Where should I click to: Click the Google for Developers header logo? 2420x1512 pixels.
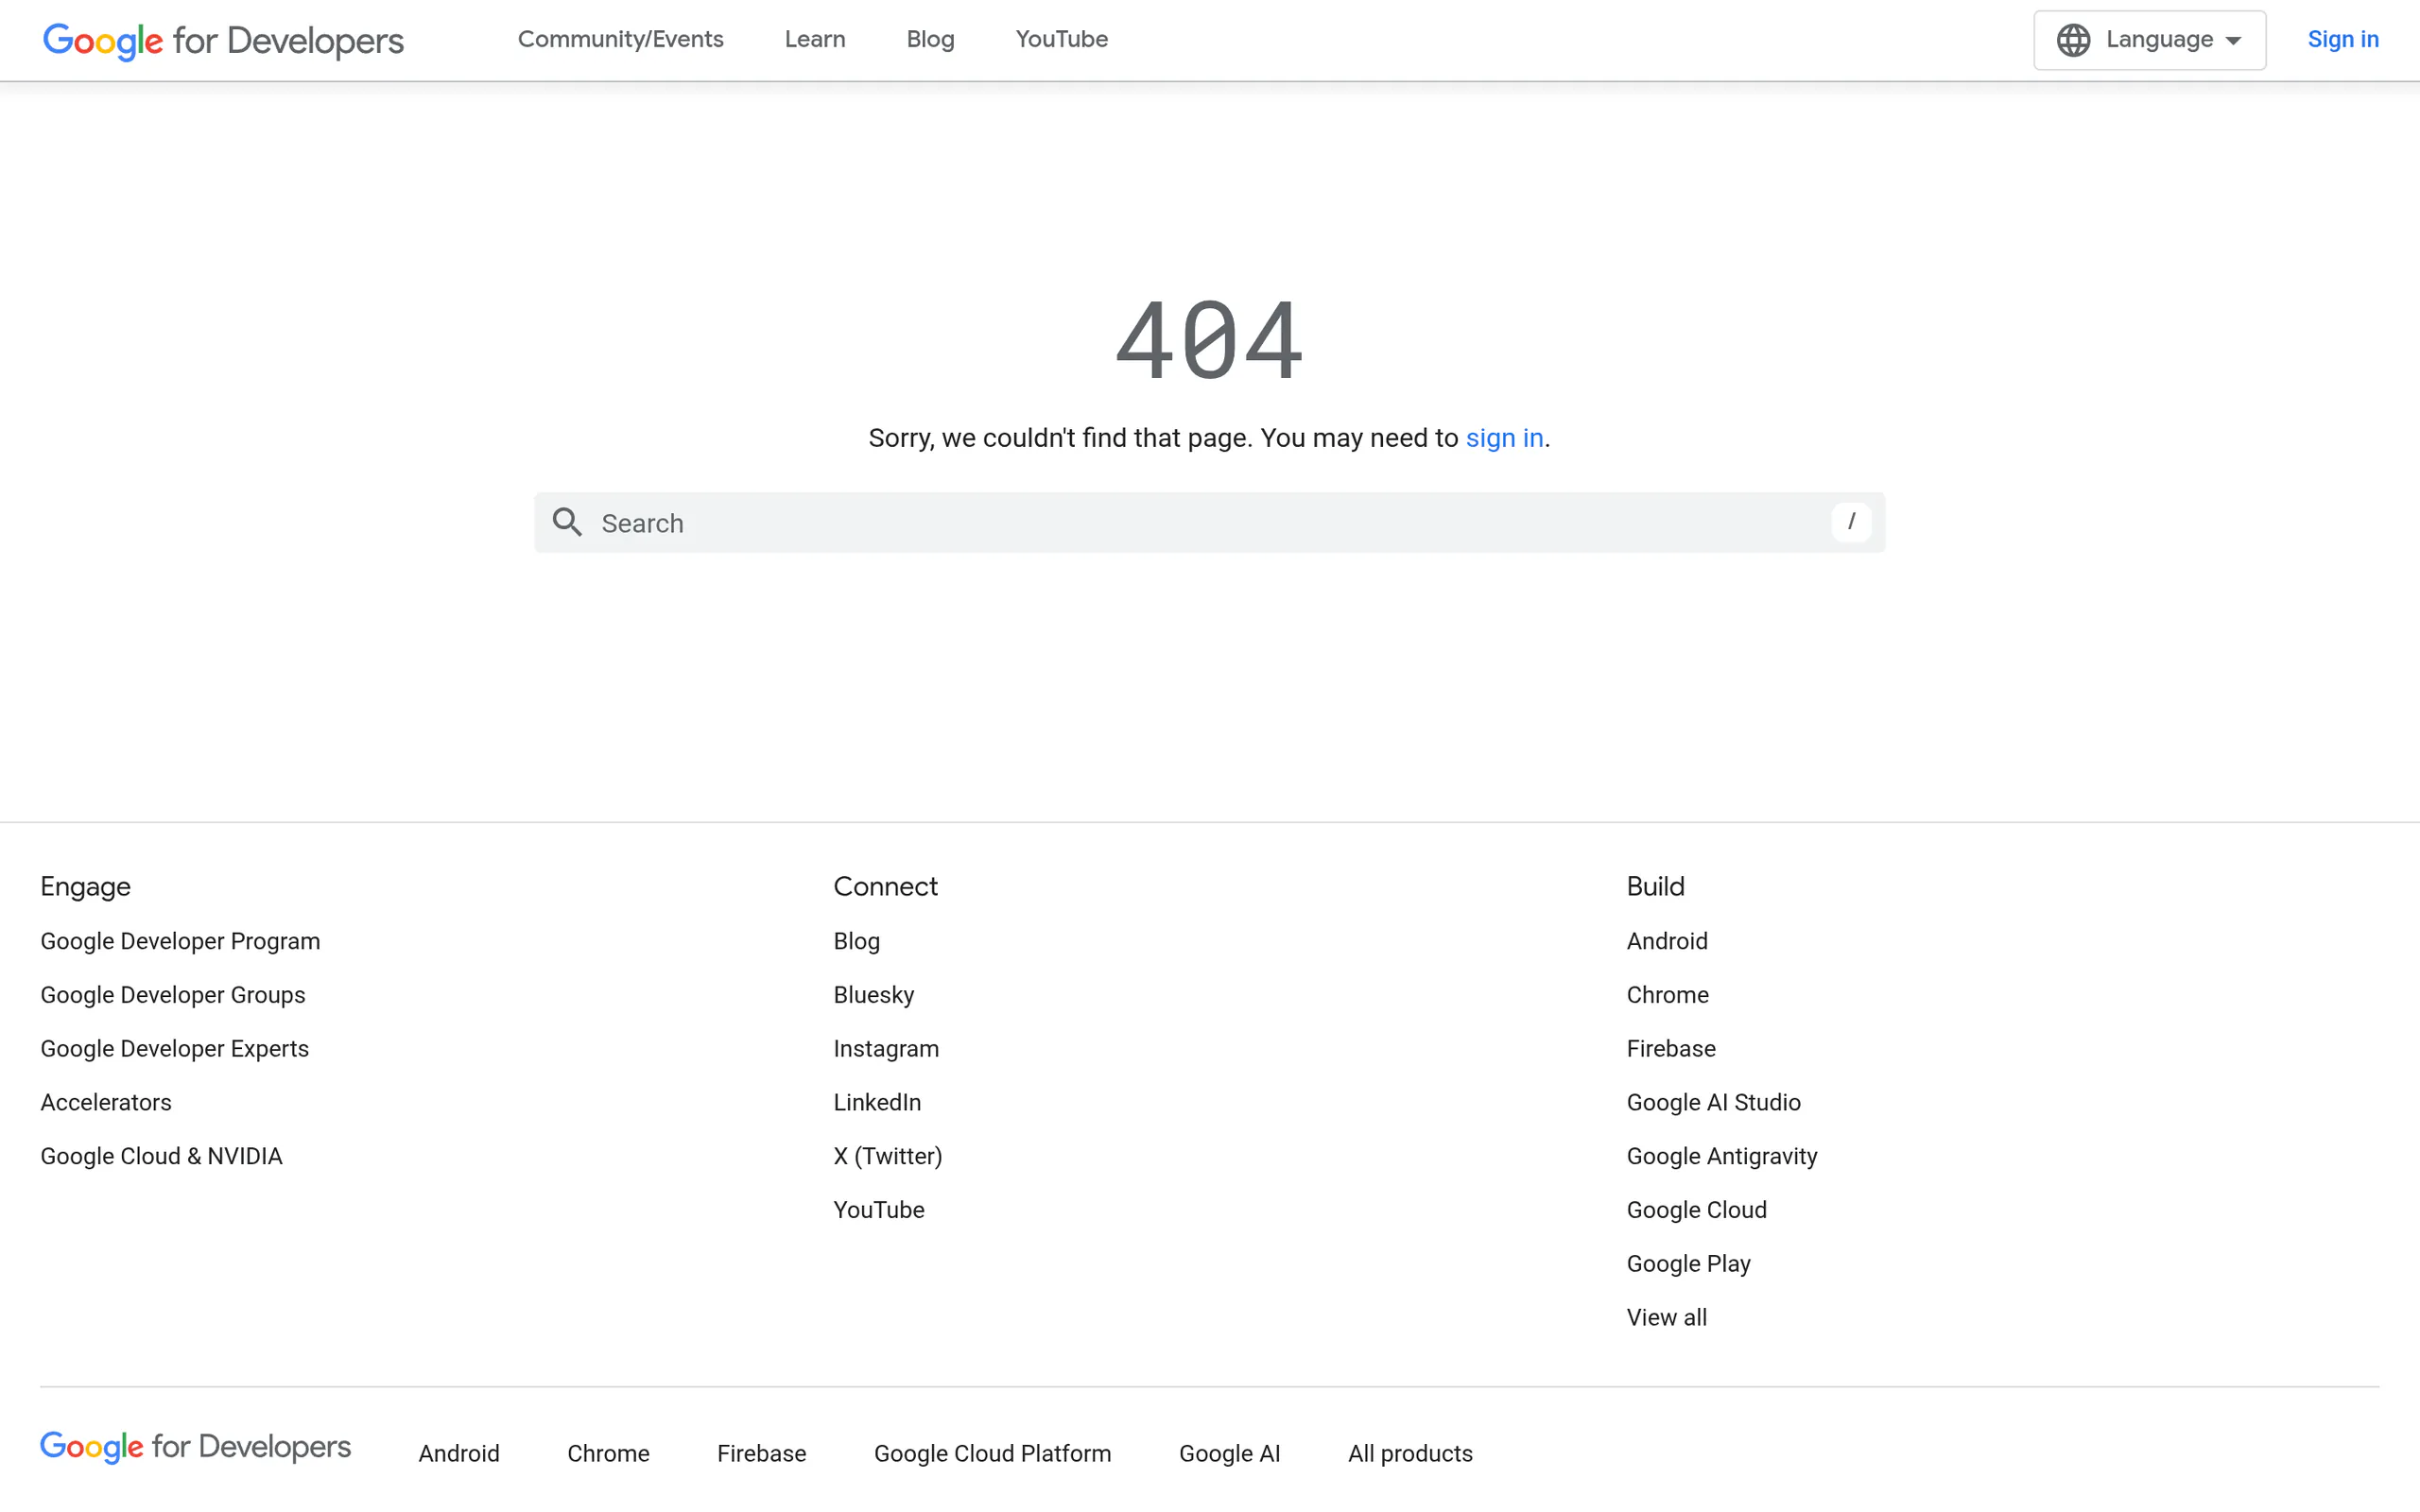pos(223,40)
